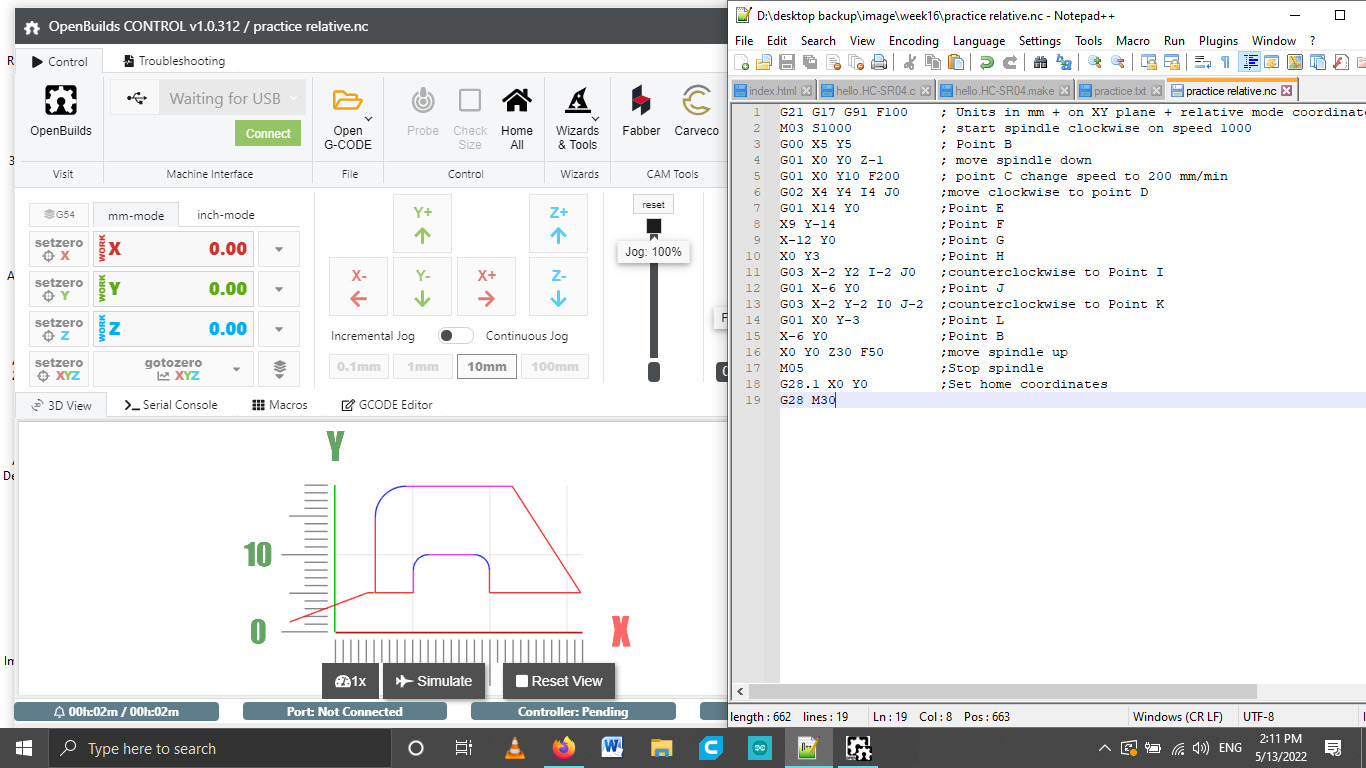Jog the X+ axis arrow

(486, 287)
